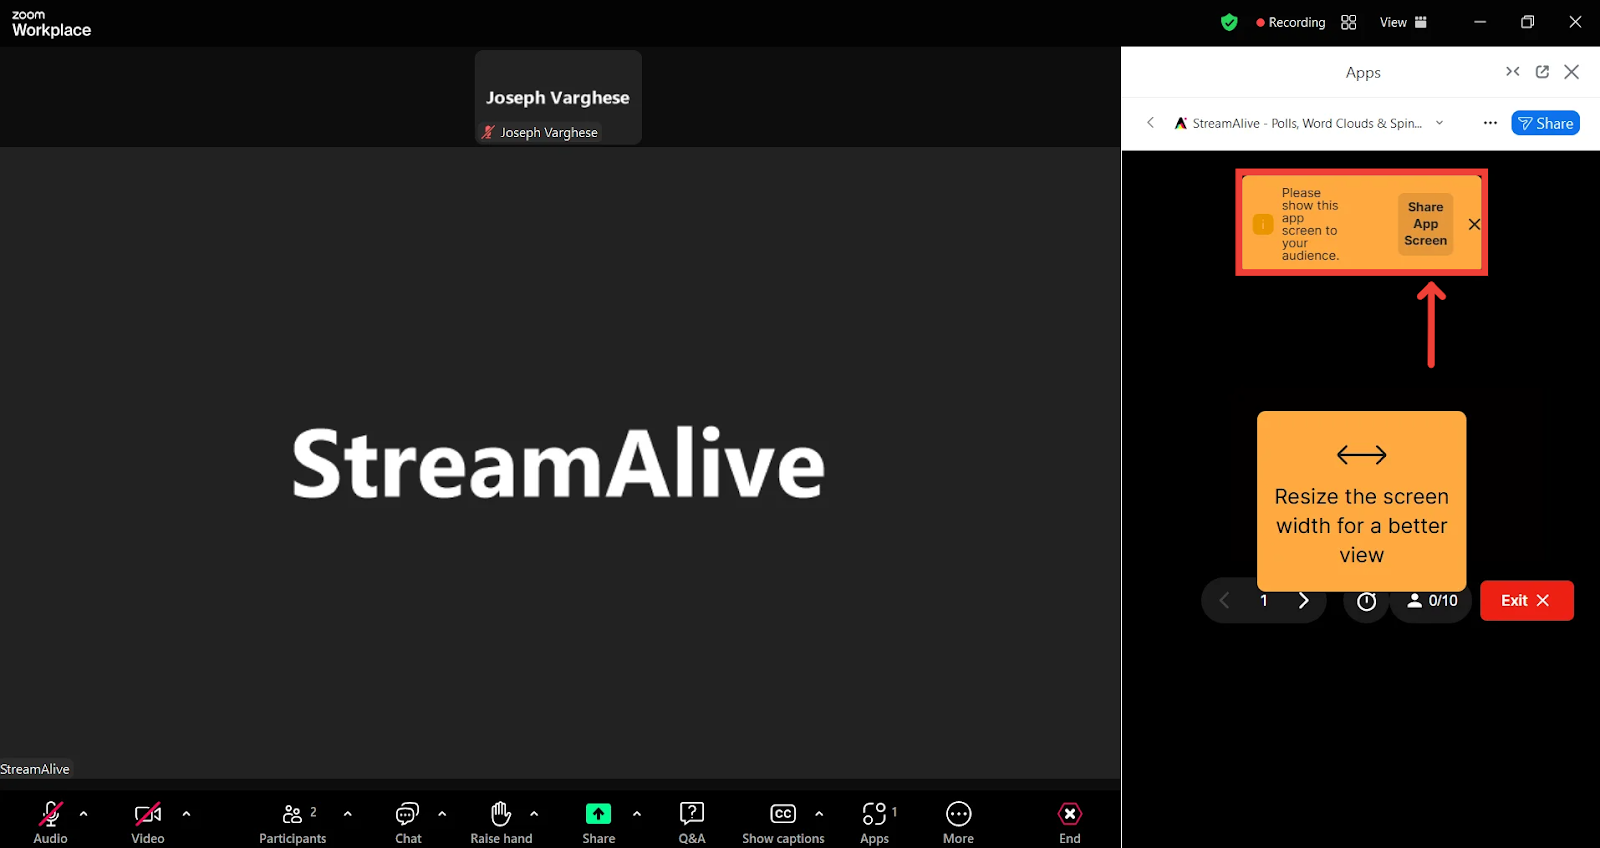Open share options arrow beside Share

(x=637, y=814)
